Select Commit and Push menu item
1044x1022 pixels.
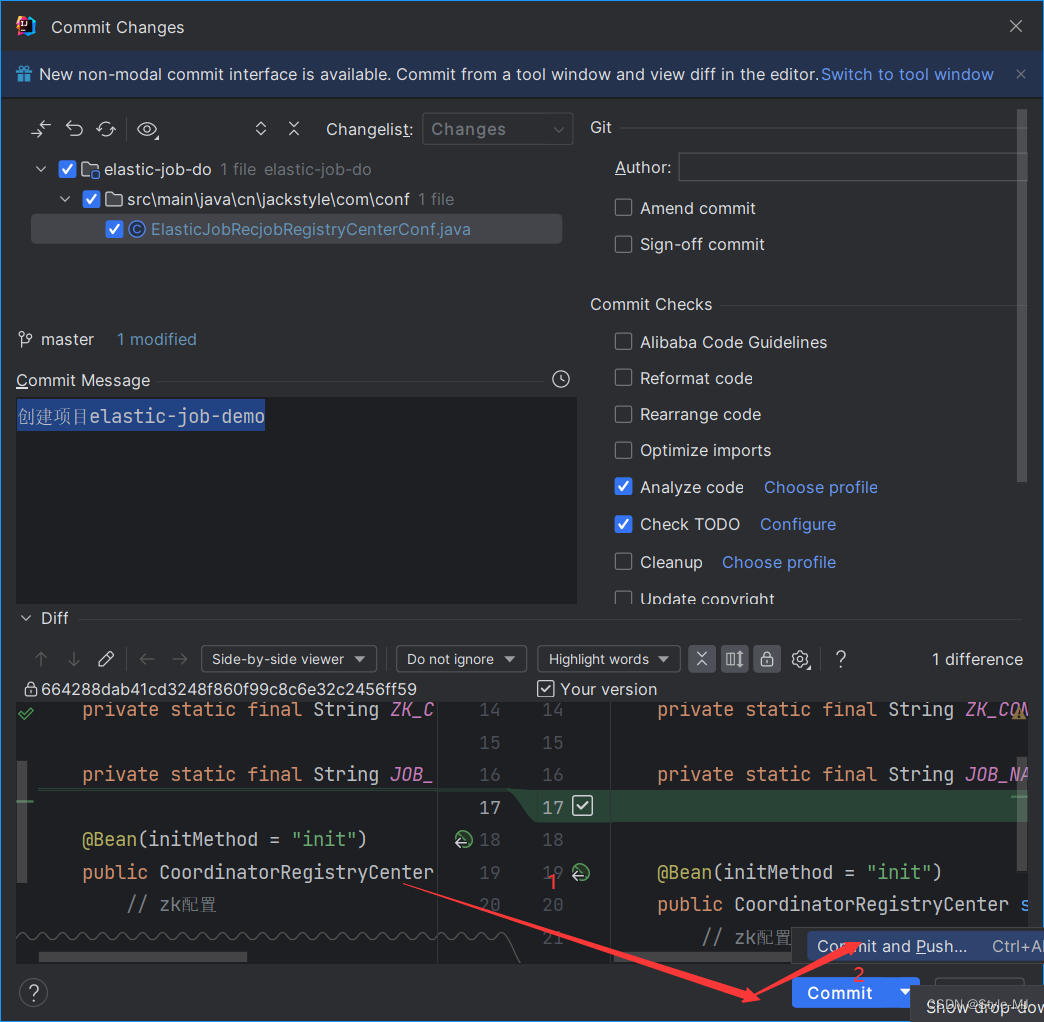tap(925, 946)
